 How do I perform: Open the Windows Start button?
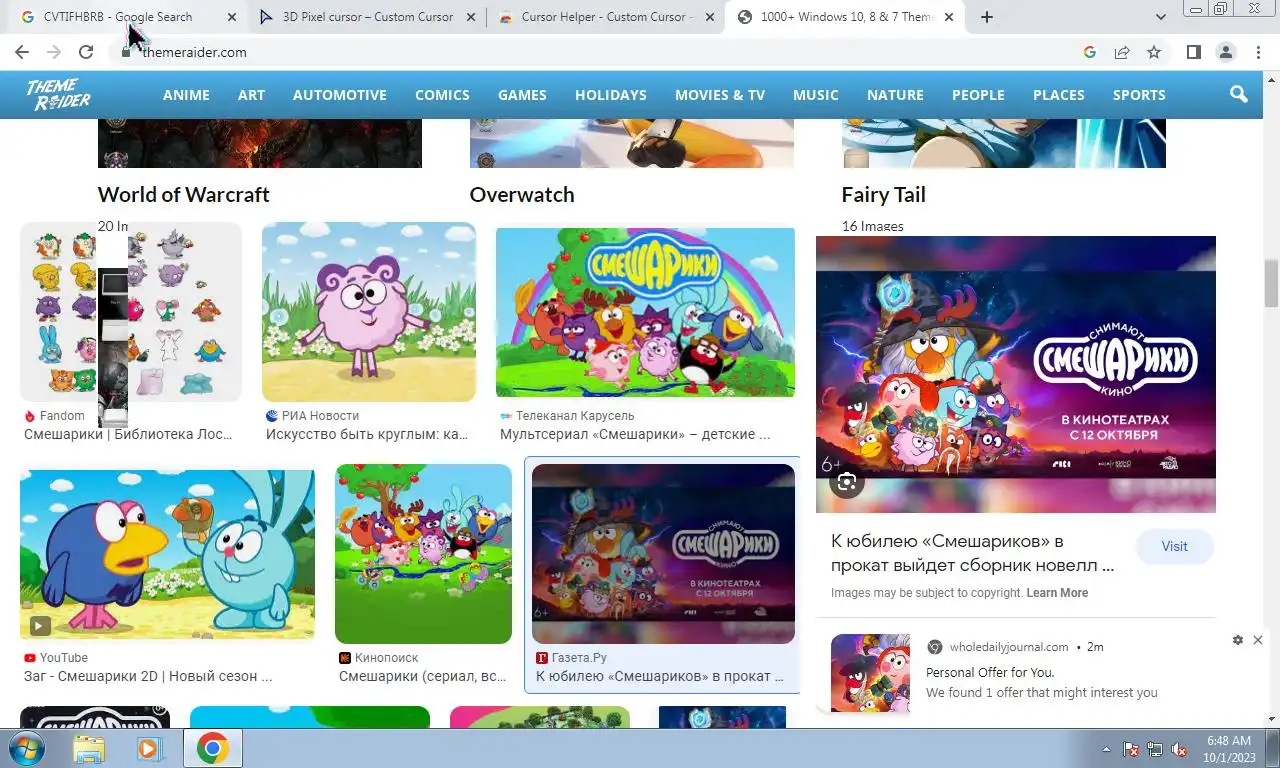point(26,748)
